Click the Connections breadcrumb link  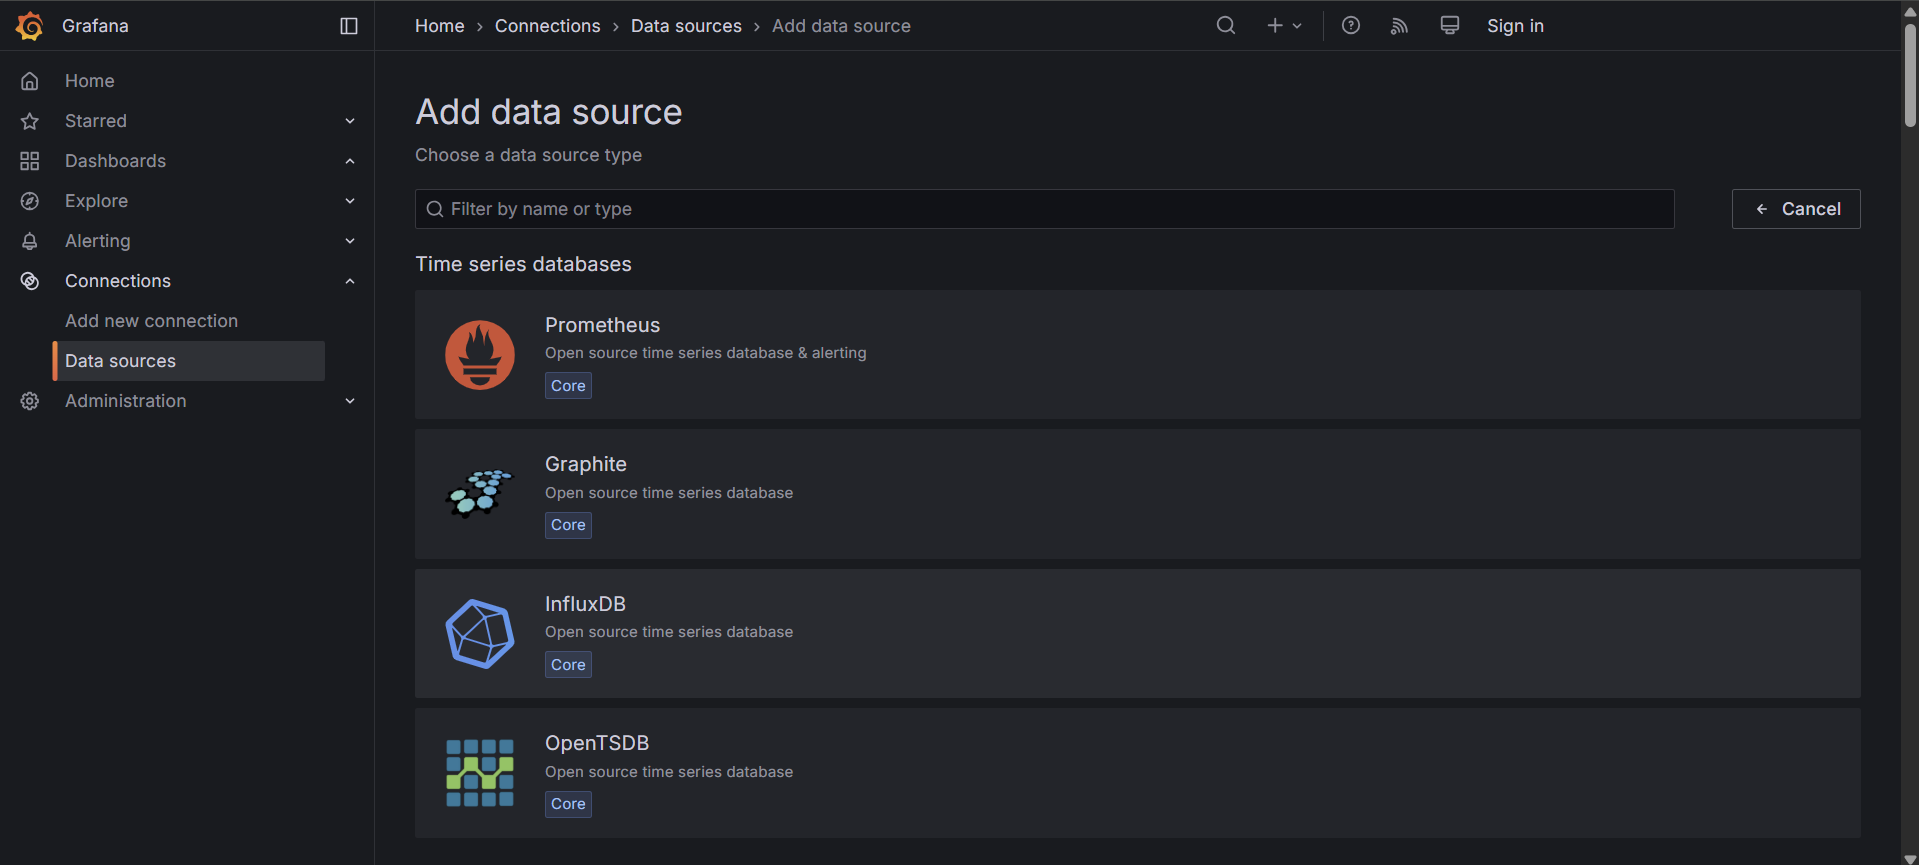(548, 26)
